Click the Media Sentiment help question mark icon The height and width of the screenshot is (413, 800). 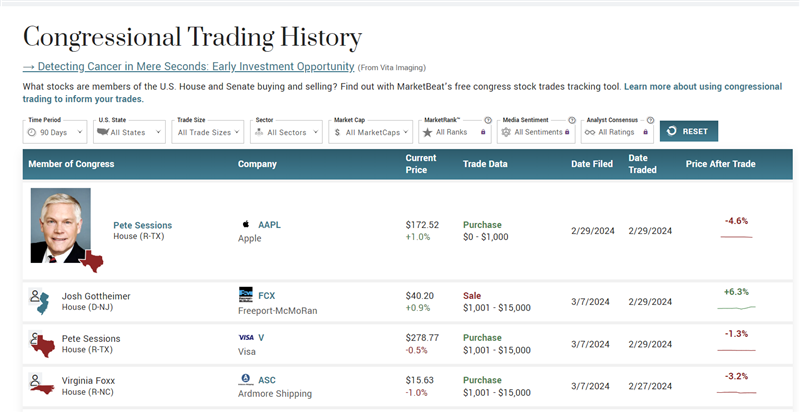click(571, 120)
